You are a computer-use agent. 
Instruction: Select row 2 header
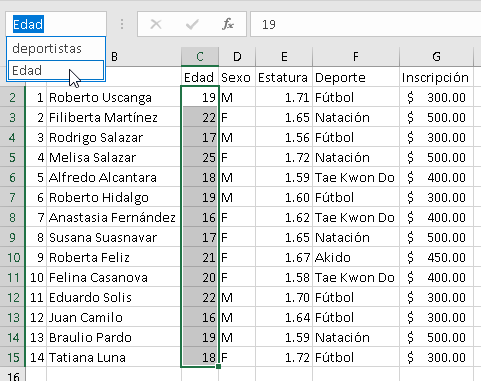coord(12,97)
